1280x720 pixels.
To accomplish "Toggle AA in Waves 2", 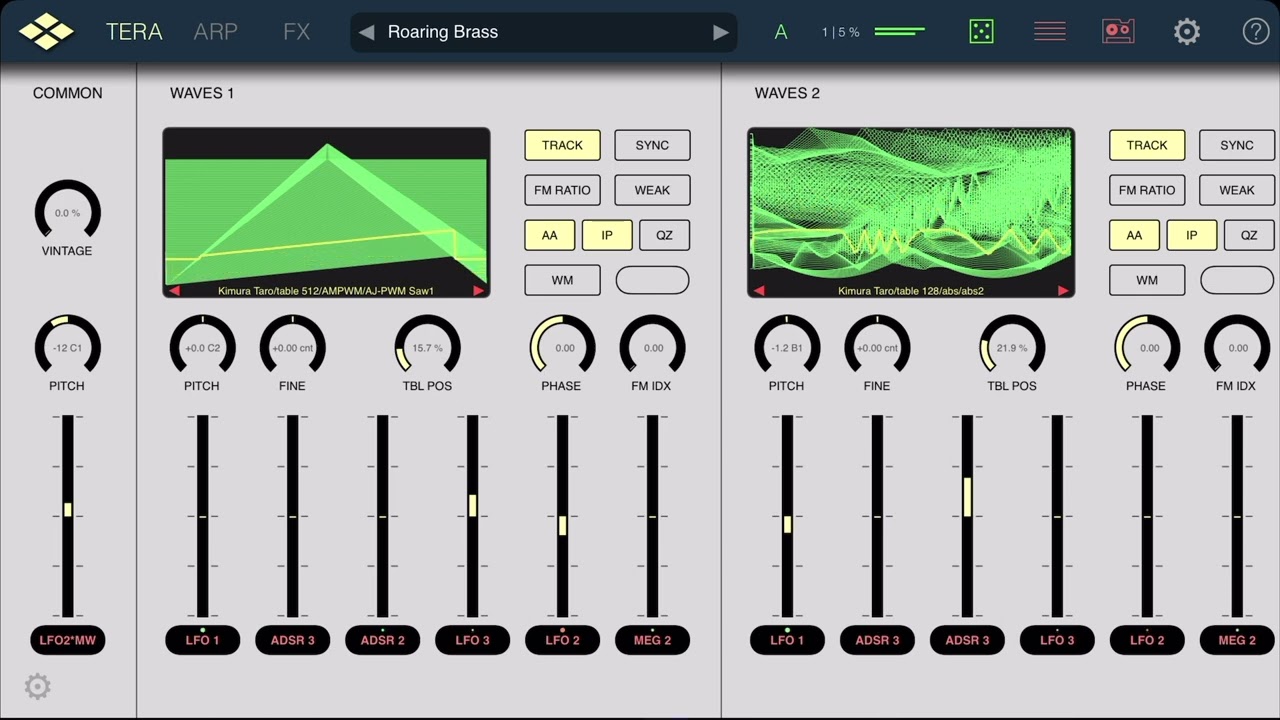I will click(x=1134, y=235).
